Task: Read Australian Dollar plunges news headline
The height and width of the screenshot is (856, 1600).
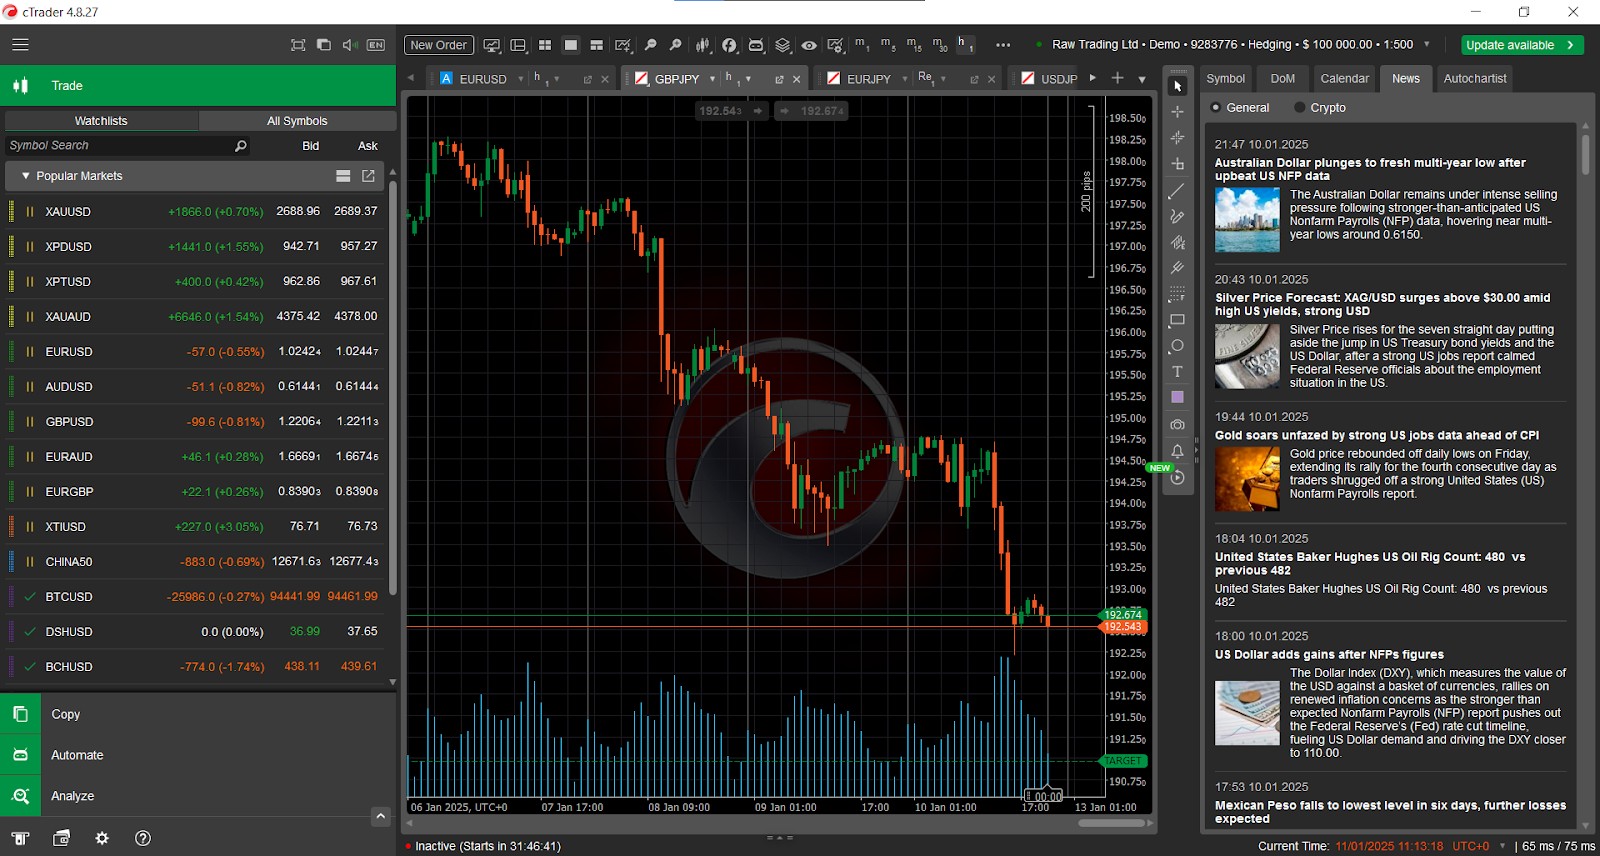Action: pyautogui.click(x=1370, y=169)
